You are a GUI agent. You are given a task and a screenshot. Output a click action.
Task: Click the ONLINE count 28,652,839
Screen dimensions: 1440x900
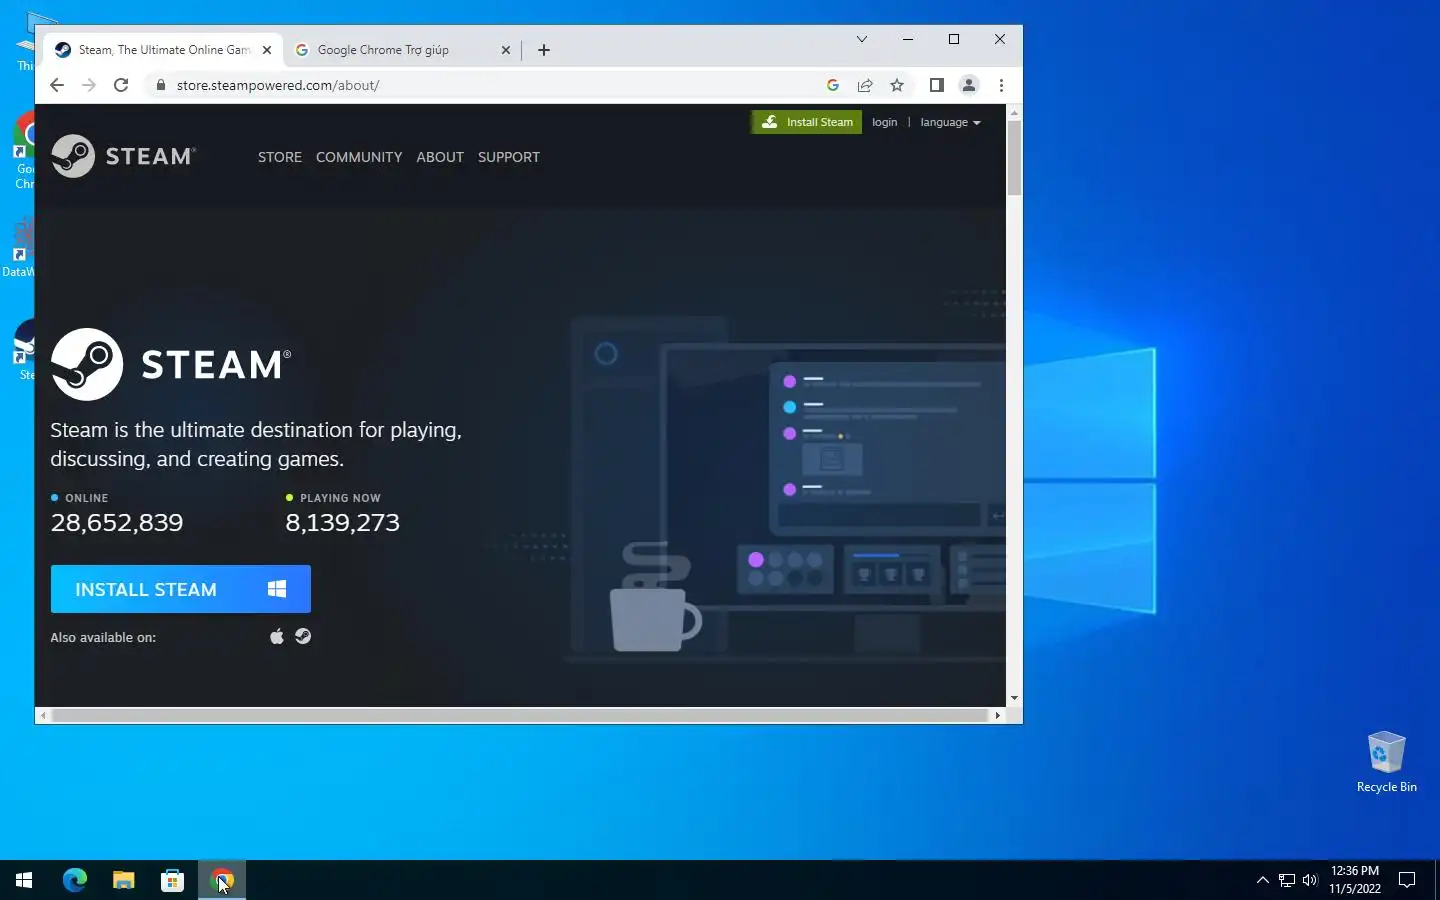(x=117, y=522)
